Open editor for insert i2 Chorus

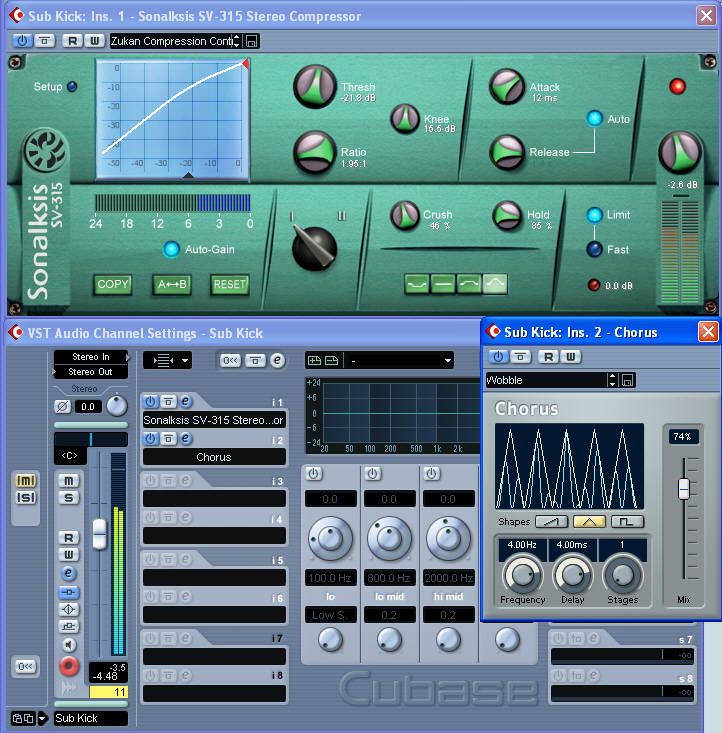pyautogui.click(x=186, y=438)
